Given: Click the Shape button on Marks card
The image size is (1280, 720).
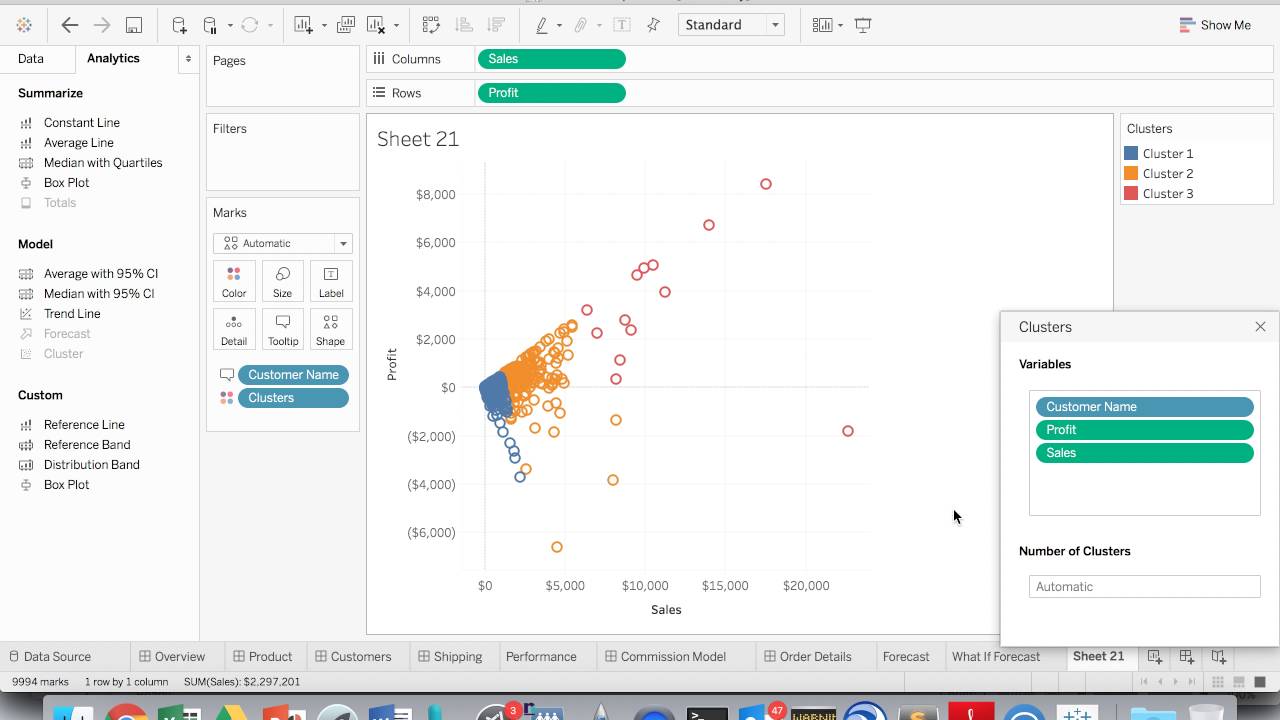Looking at the screenshot, I should [331, 330].
